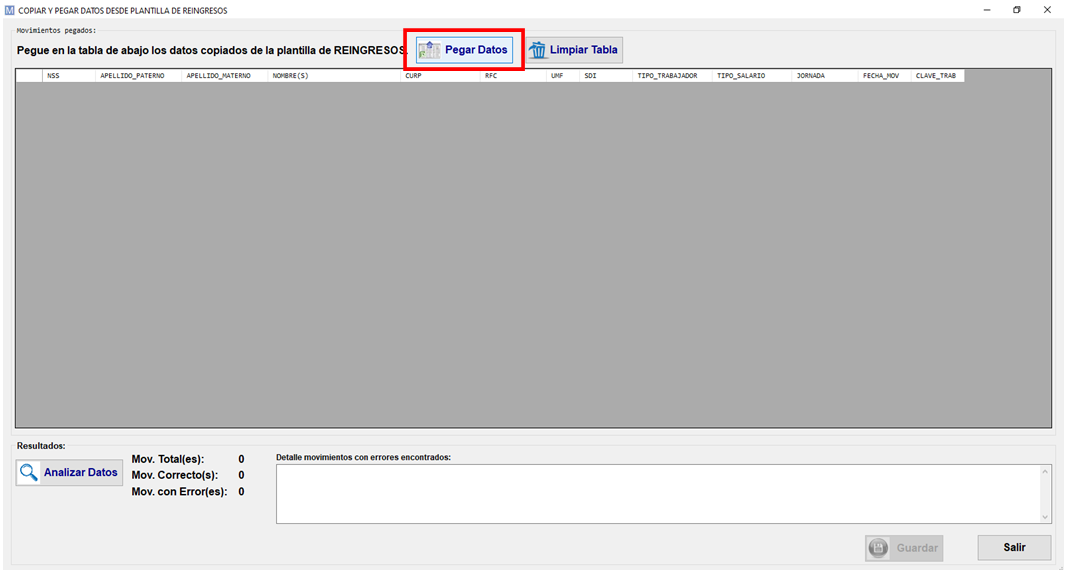Select the SDI column header
The height and width of the screenshot is (573, 1065).
click(x=607, y=76)
